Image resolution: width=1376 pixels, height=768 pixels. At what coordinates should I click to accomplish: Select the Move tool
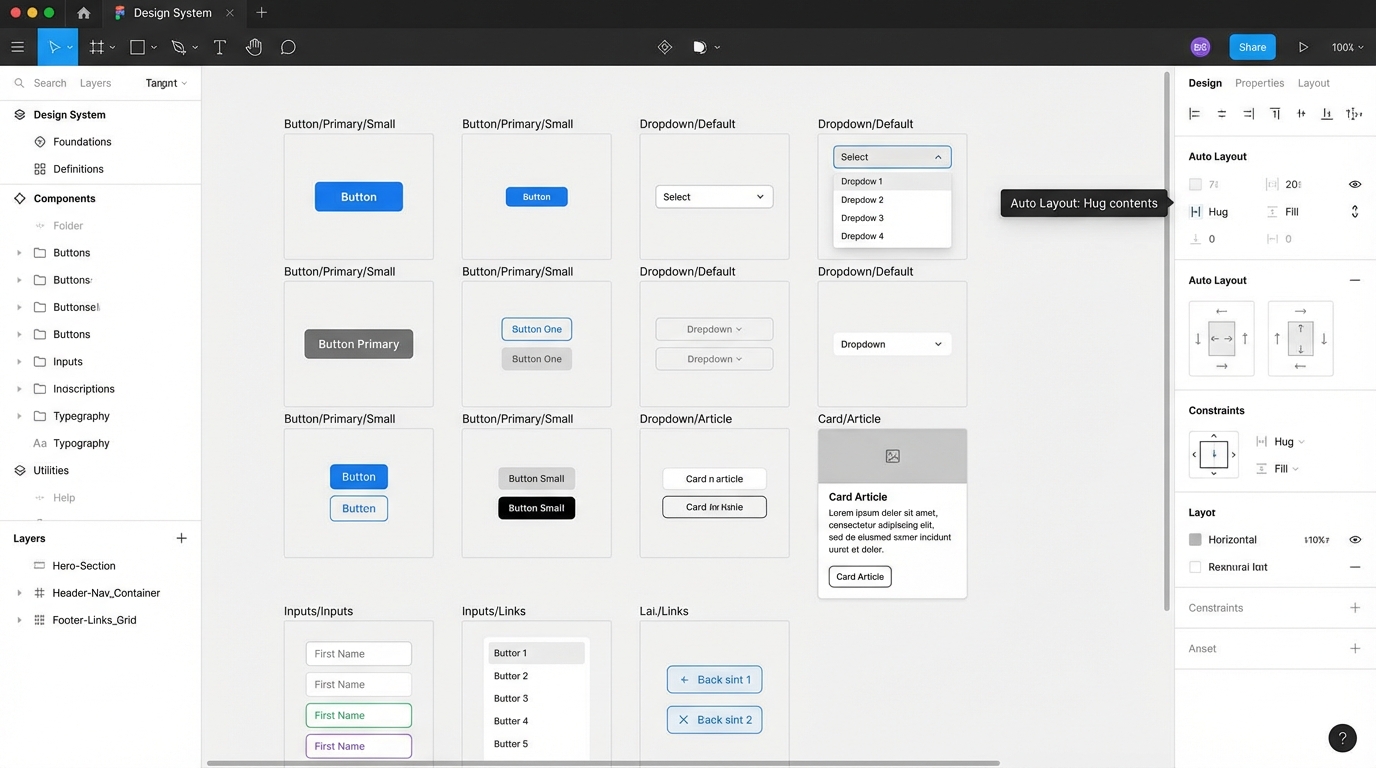54,46
